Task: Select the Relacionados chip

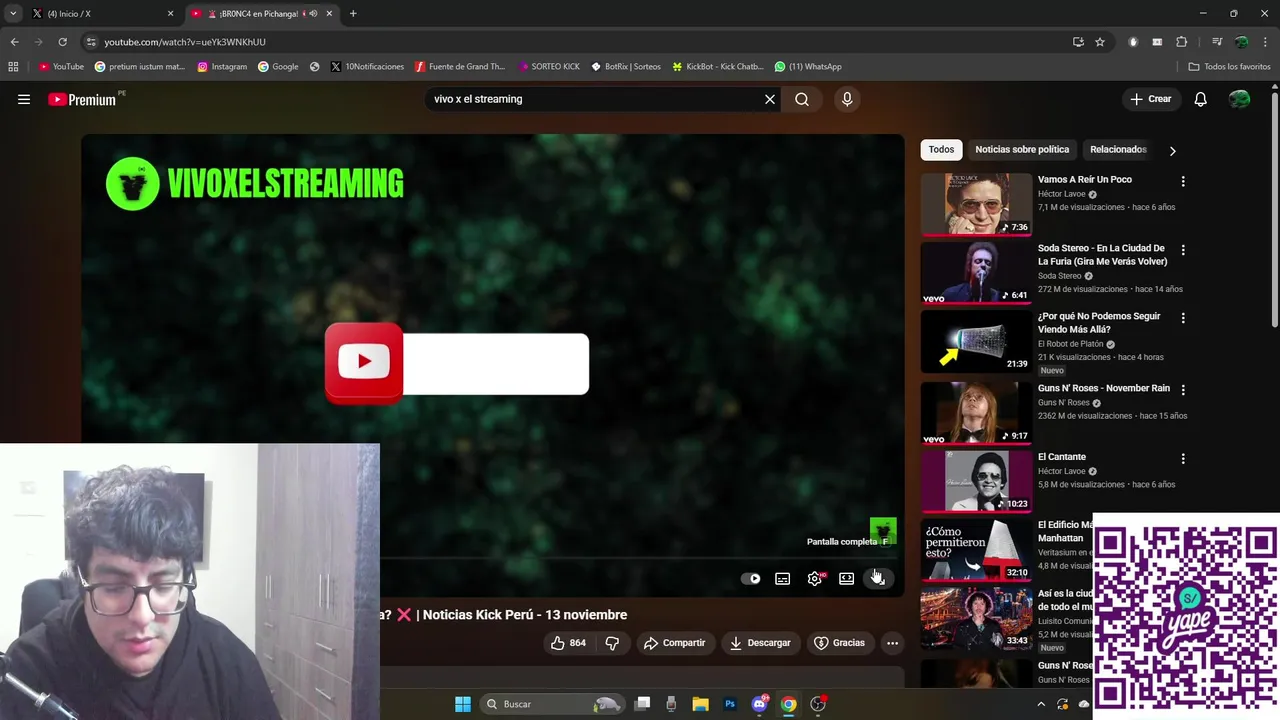Action: tap(1118, 149)
